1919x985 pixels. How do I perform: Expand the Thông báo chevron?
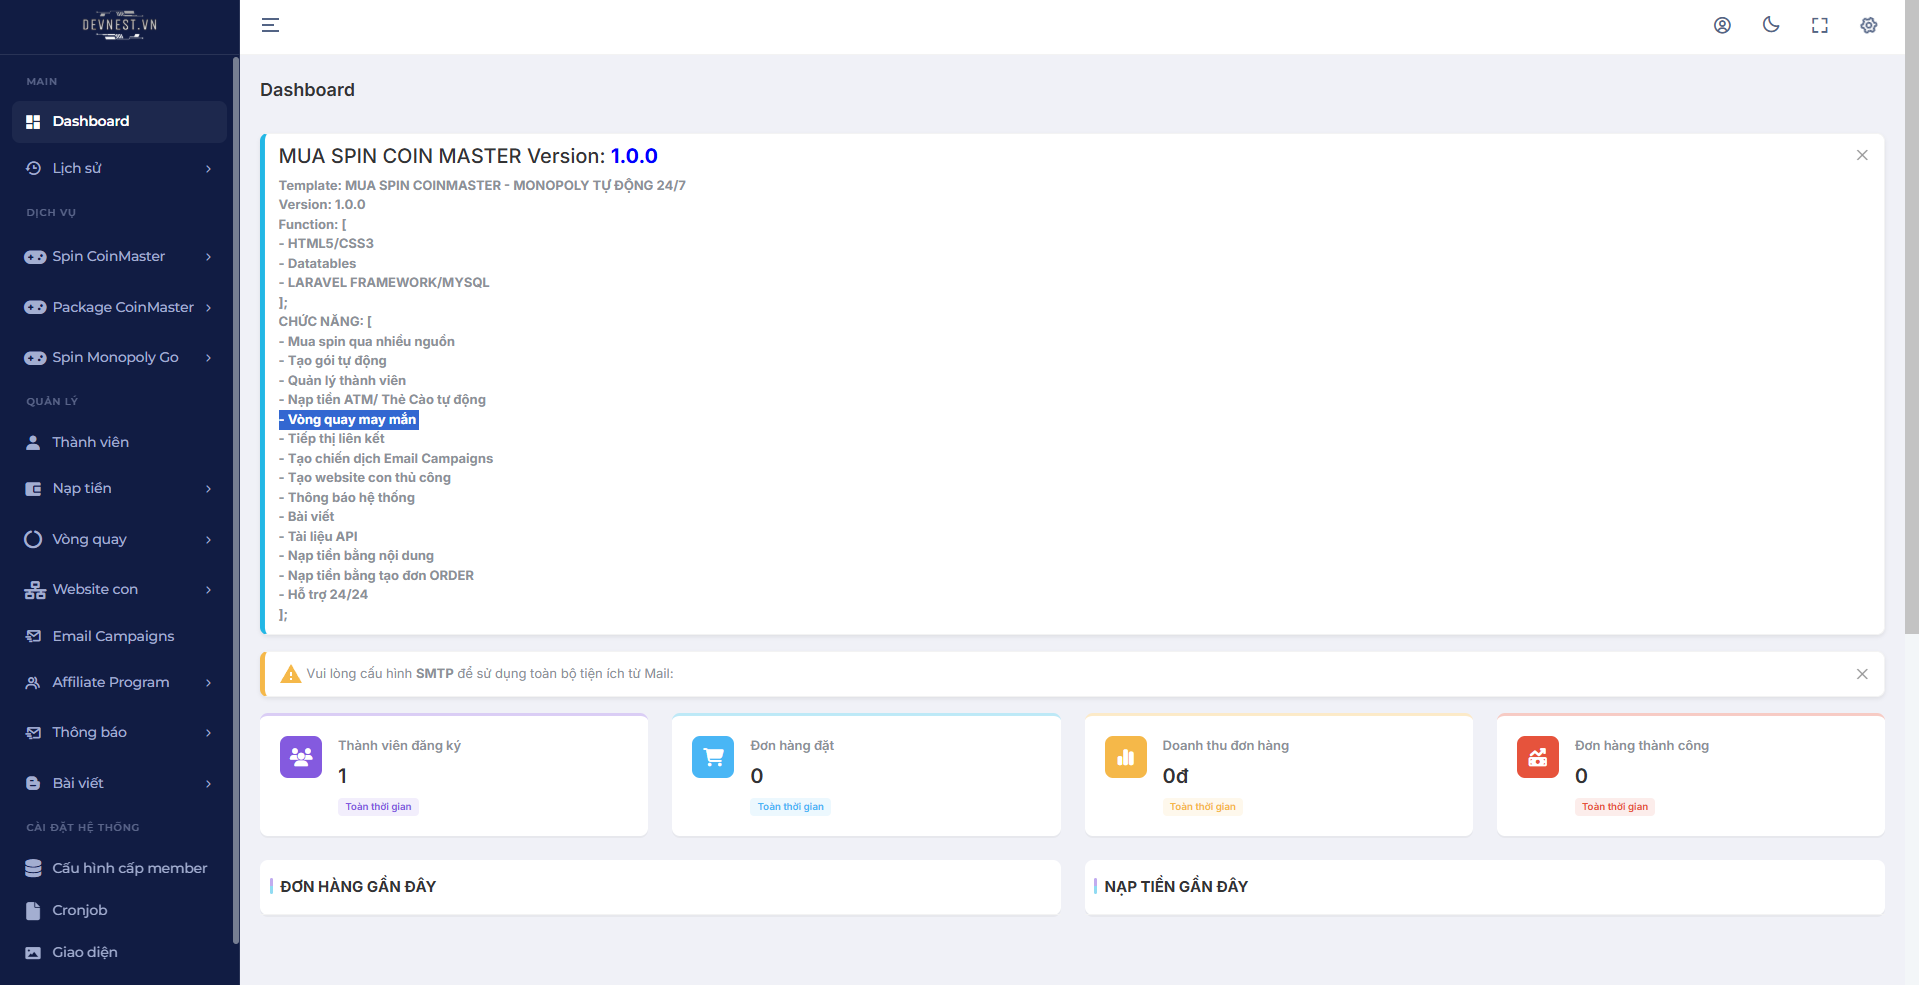(208, 733)
